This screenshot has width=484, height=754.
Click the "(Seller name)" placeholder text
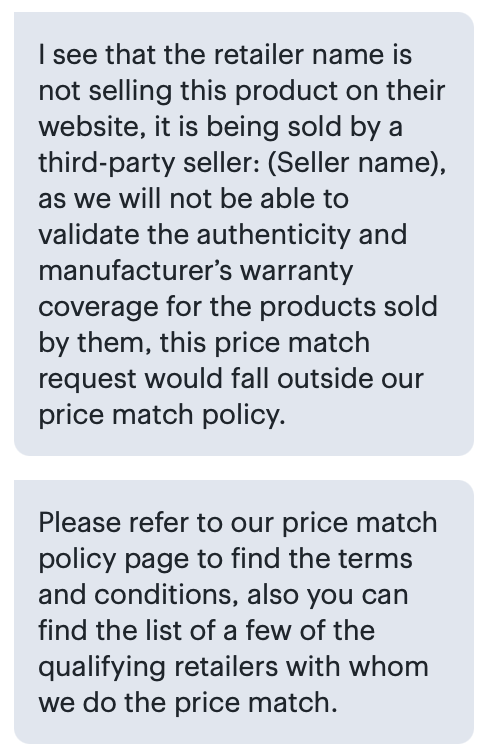[x=356, y=163]
